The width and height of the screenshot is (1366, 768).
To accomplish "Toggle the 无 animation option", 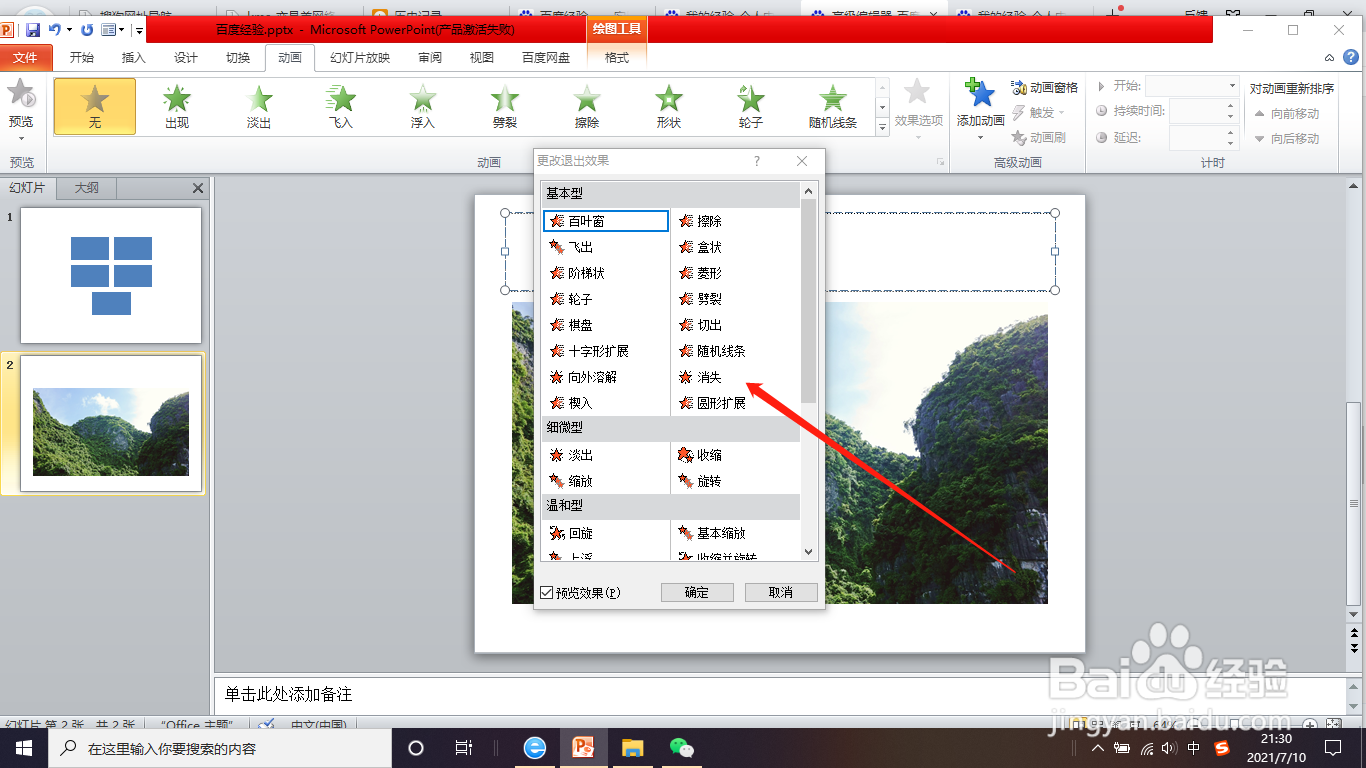I will click(x=94, y=105).
